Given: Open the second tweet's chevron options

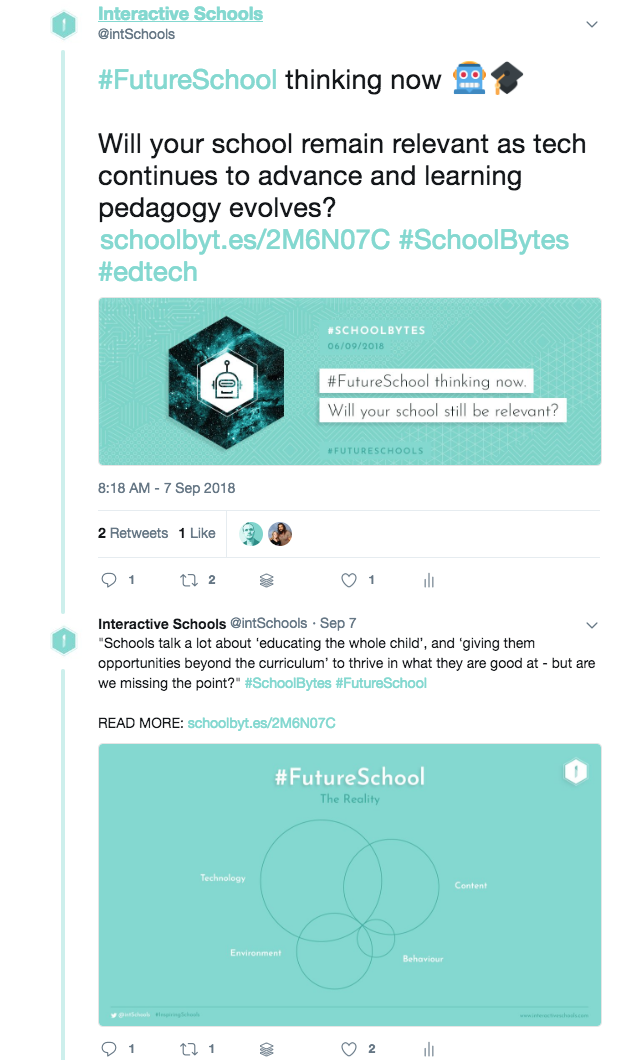Looking at the screenshot, I should point(591,625).
